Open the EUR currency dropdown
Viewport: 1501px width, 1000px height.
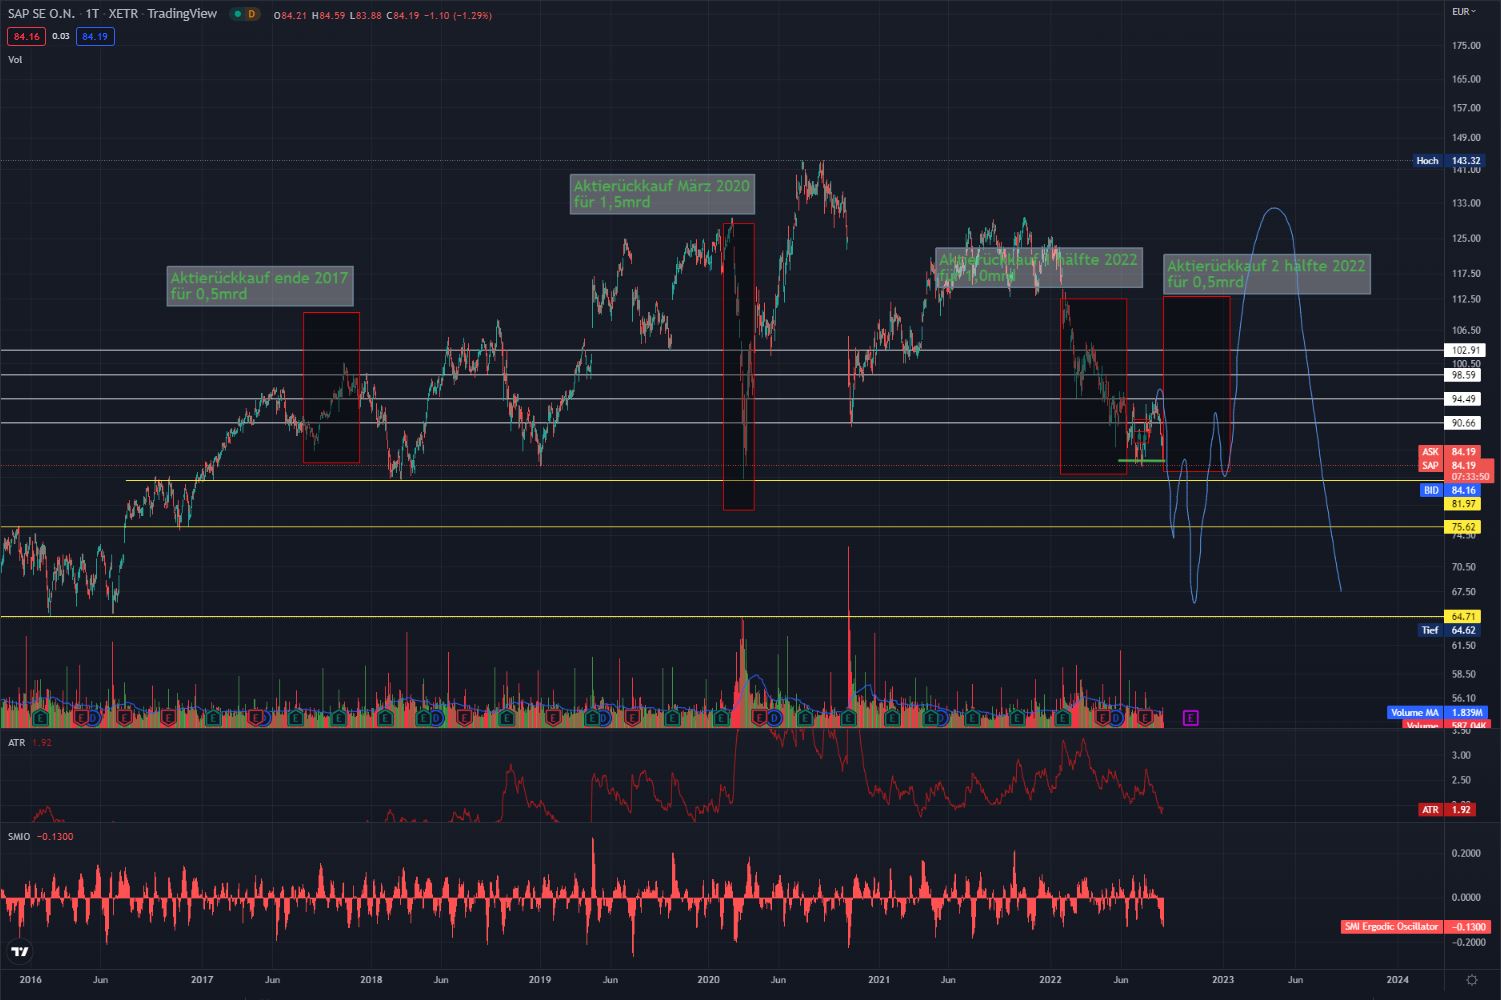(1464, 11)
